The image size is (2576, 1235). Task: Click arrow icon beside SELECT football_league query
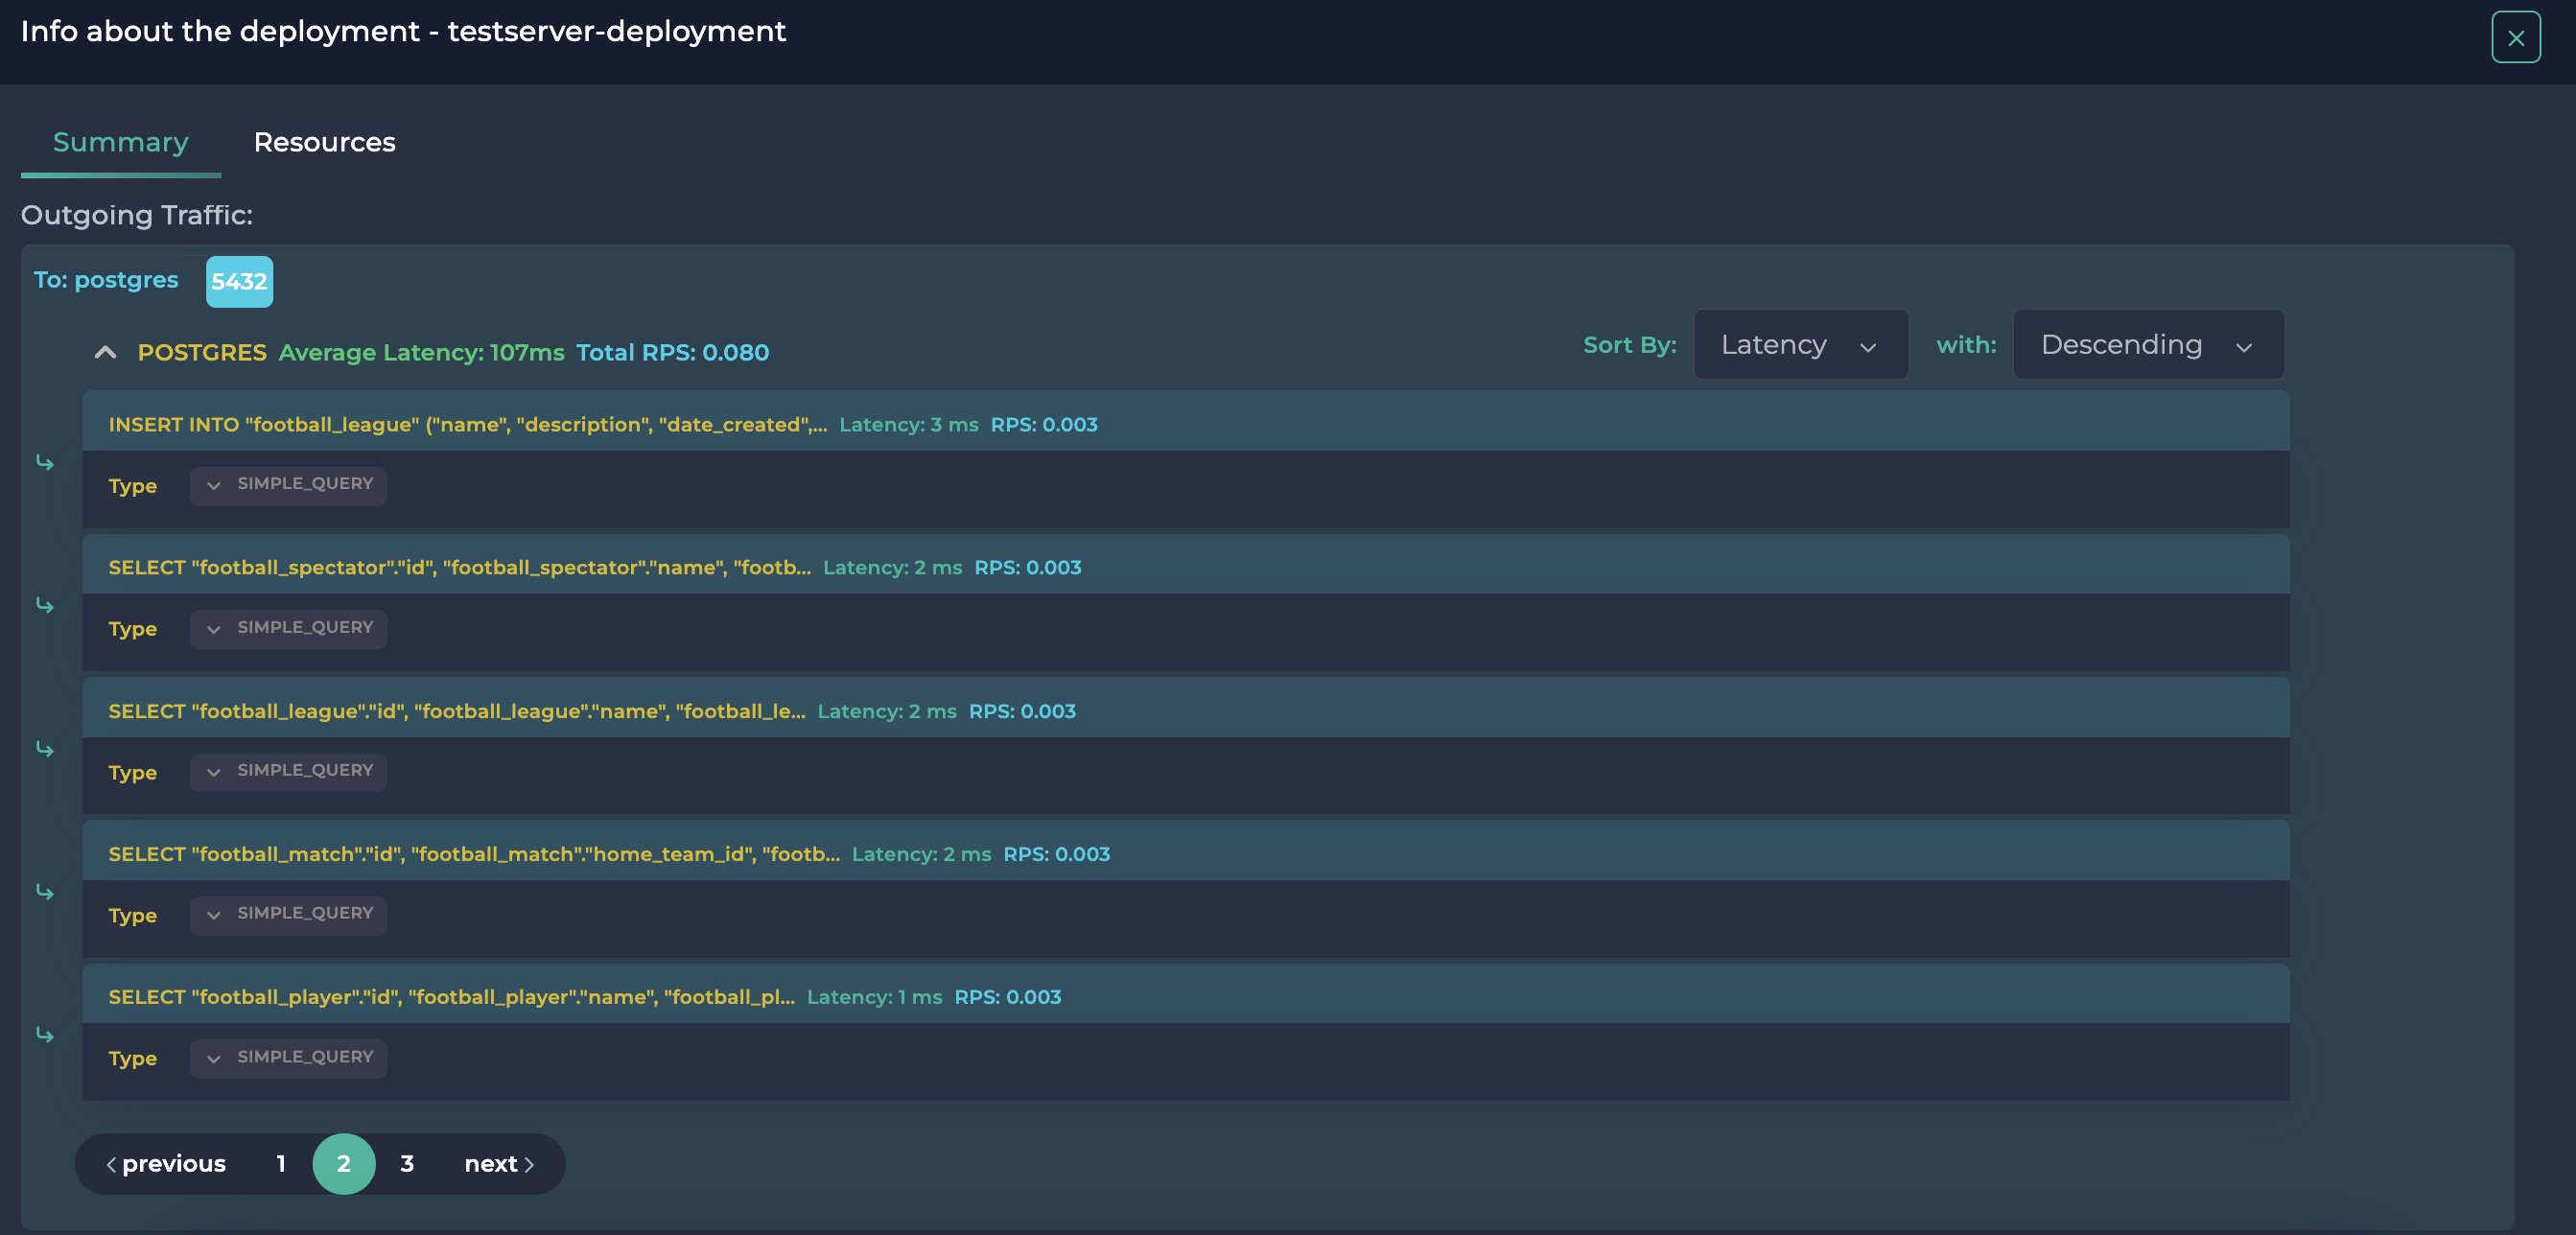(45, 749)
